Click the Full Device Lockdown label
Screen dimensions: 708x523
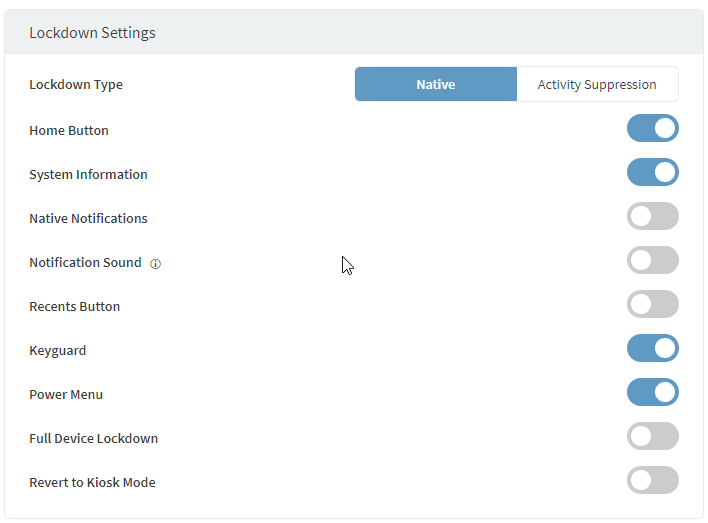[93, 439]
